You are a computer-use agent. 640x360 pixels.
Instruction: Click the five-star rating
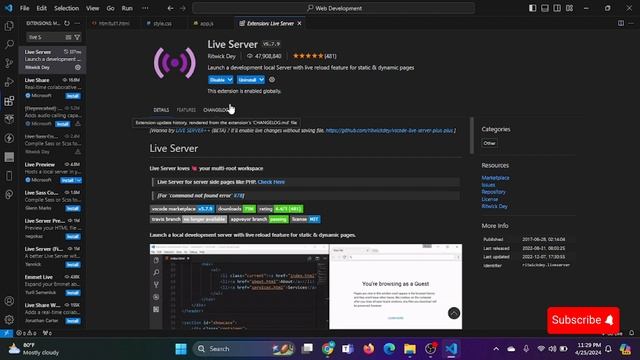308,56
